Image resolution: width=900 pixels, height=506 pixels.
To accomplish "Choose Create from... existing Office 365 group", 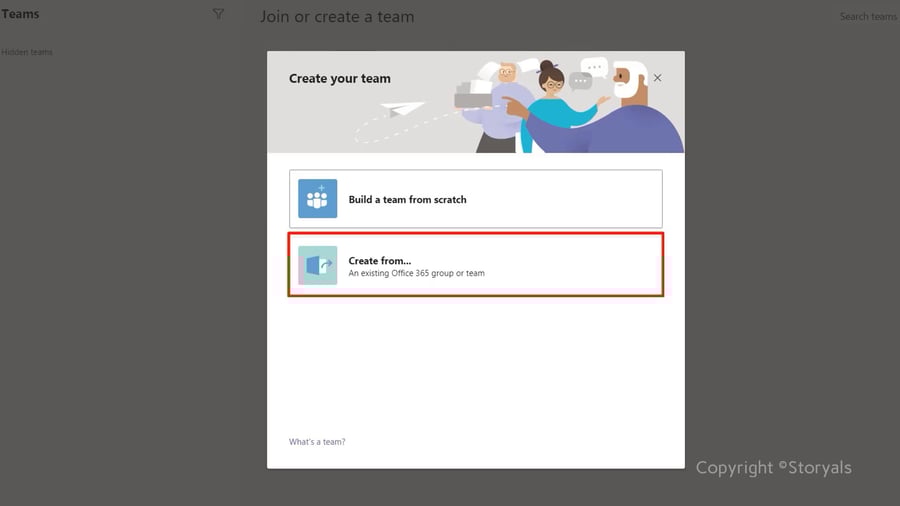I will (x=476, y=265).
